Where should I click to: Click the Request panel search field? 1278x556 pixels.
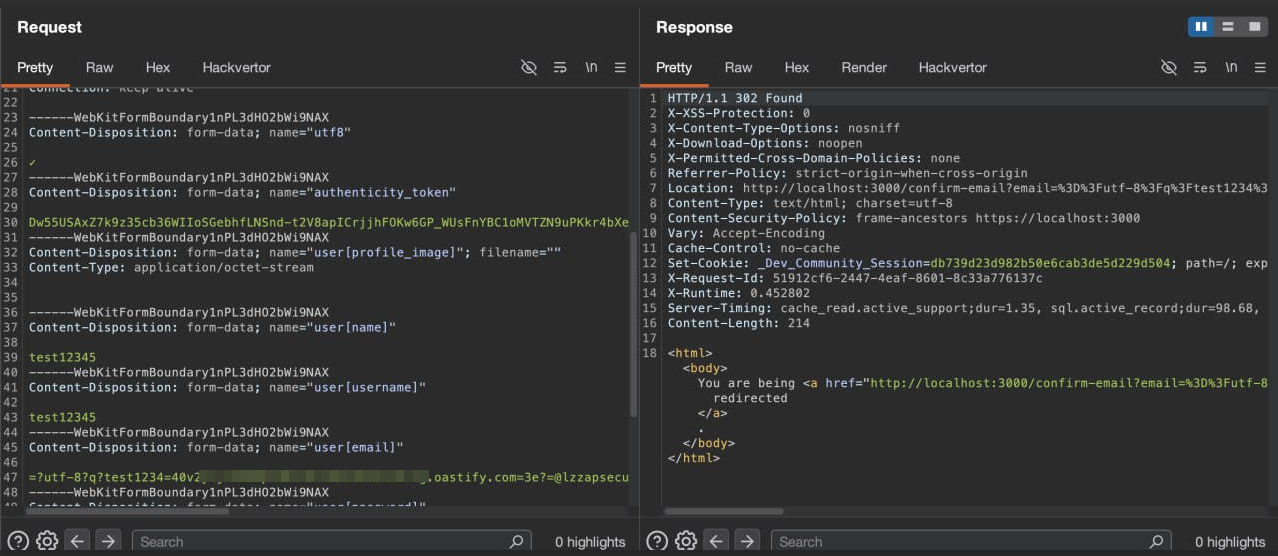coord(331,541)
